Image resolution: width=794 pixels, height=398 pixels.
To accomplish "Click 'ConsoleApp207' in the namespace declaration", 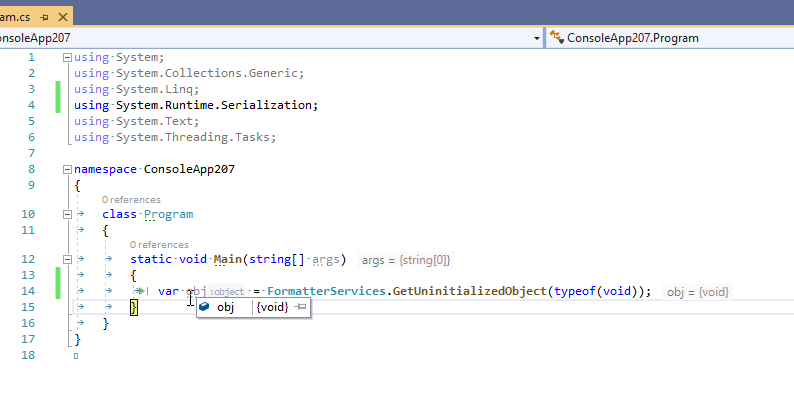I will click(x=189, y=169).
